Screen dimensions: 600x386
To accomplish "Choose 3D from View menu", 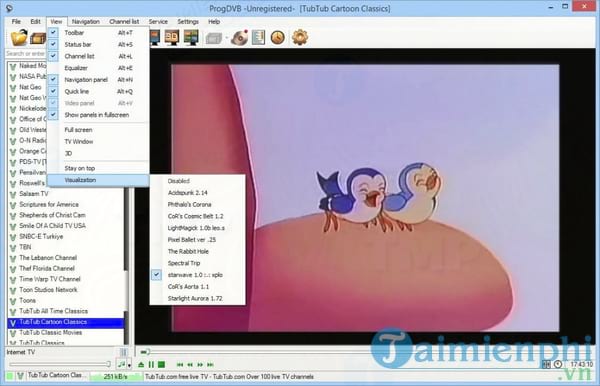I will (98, 153).
